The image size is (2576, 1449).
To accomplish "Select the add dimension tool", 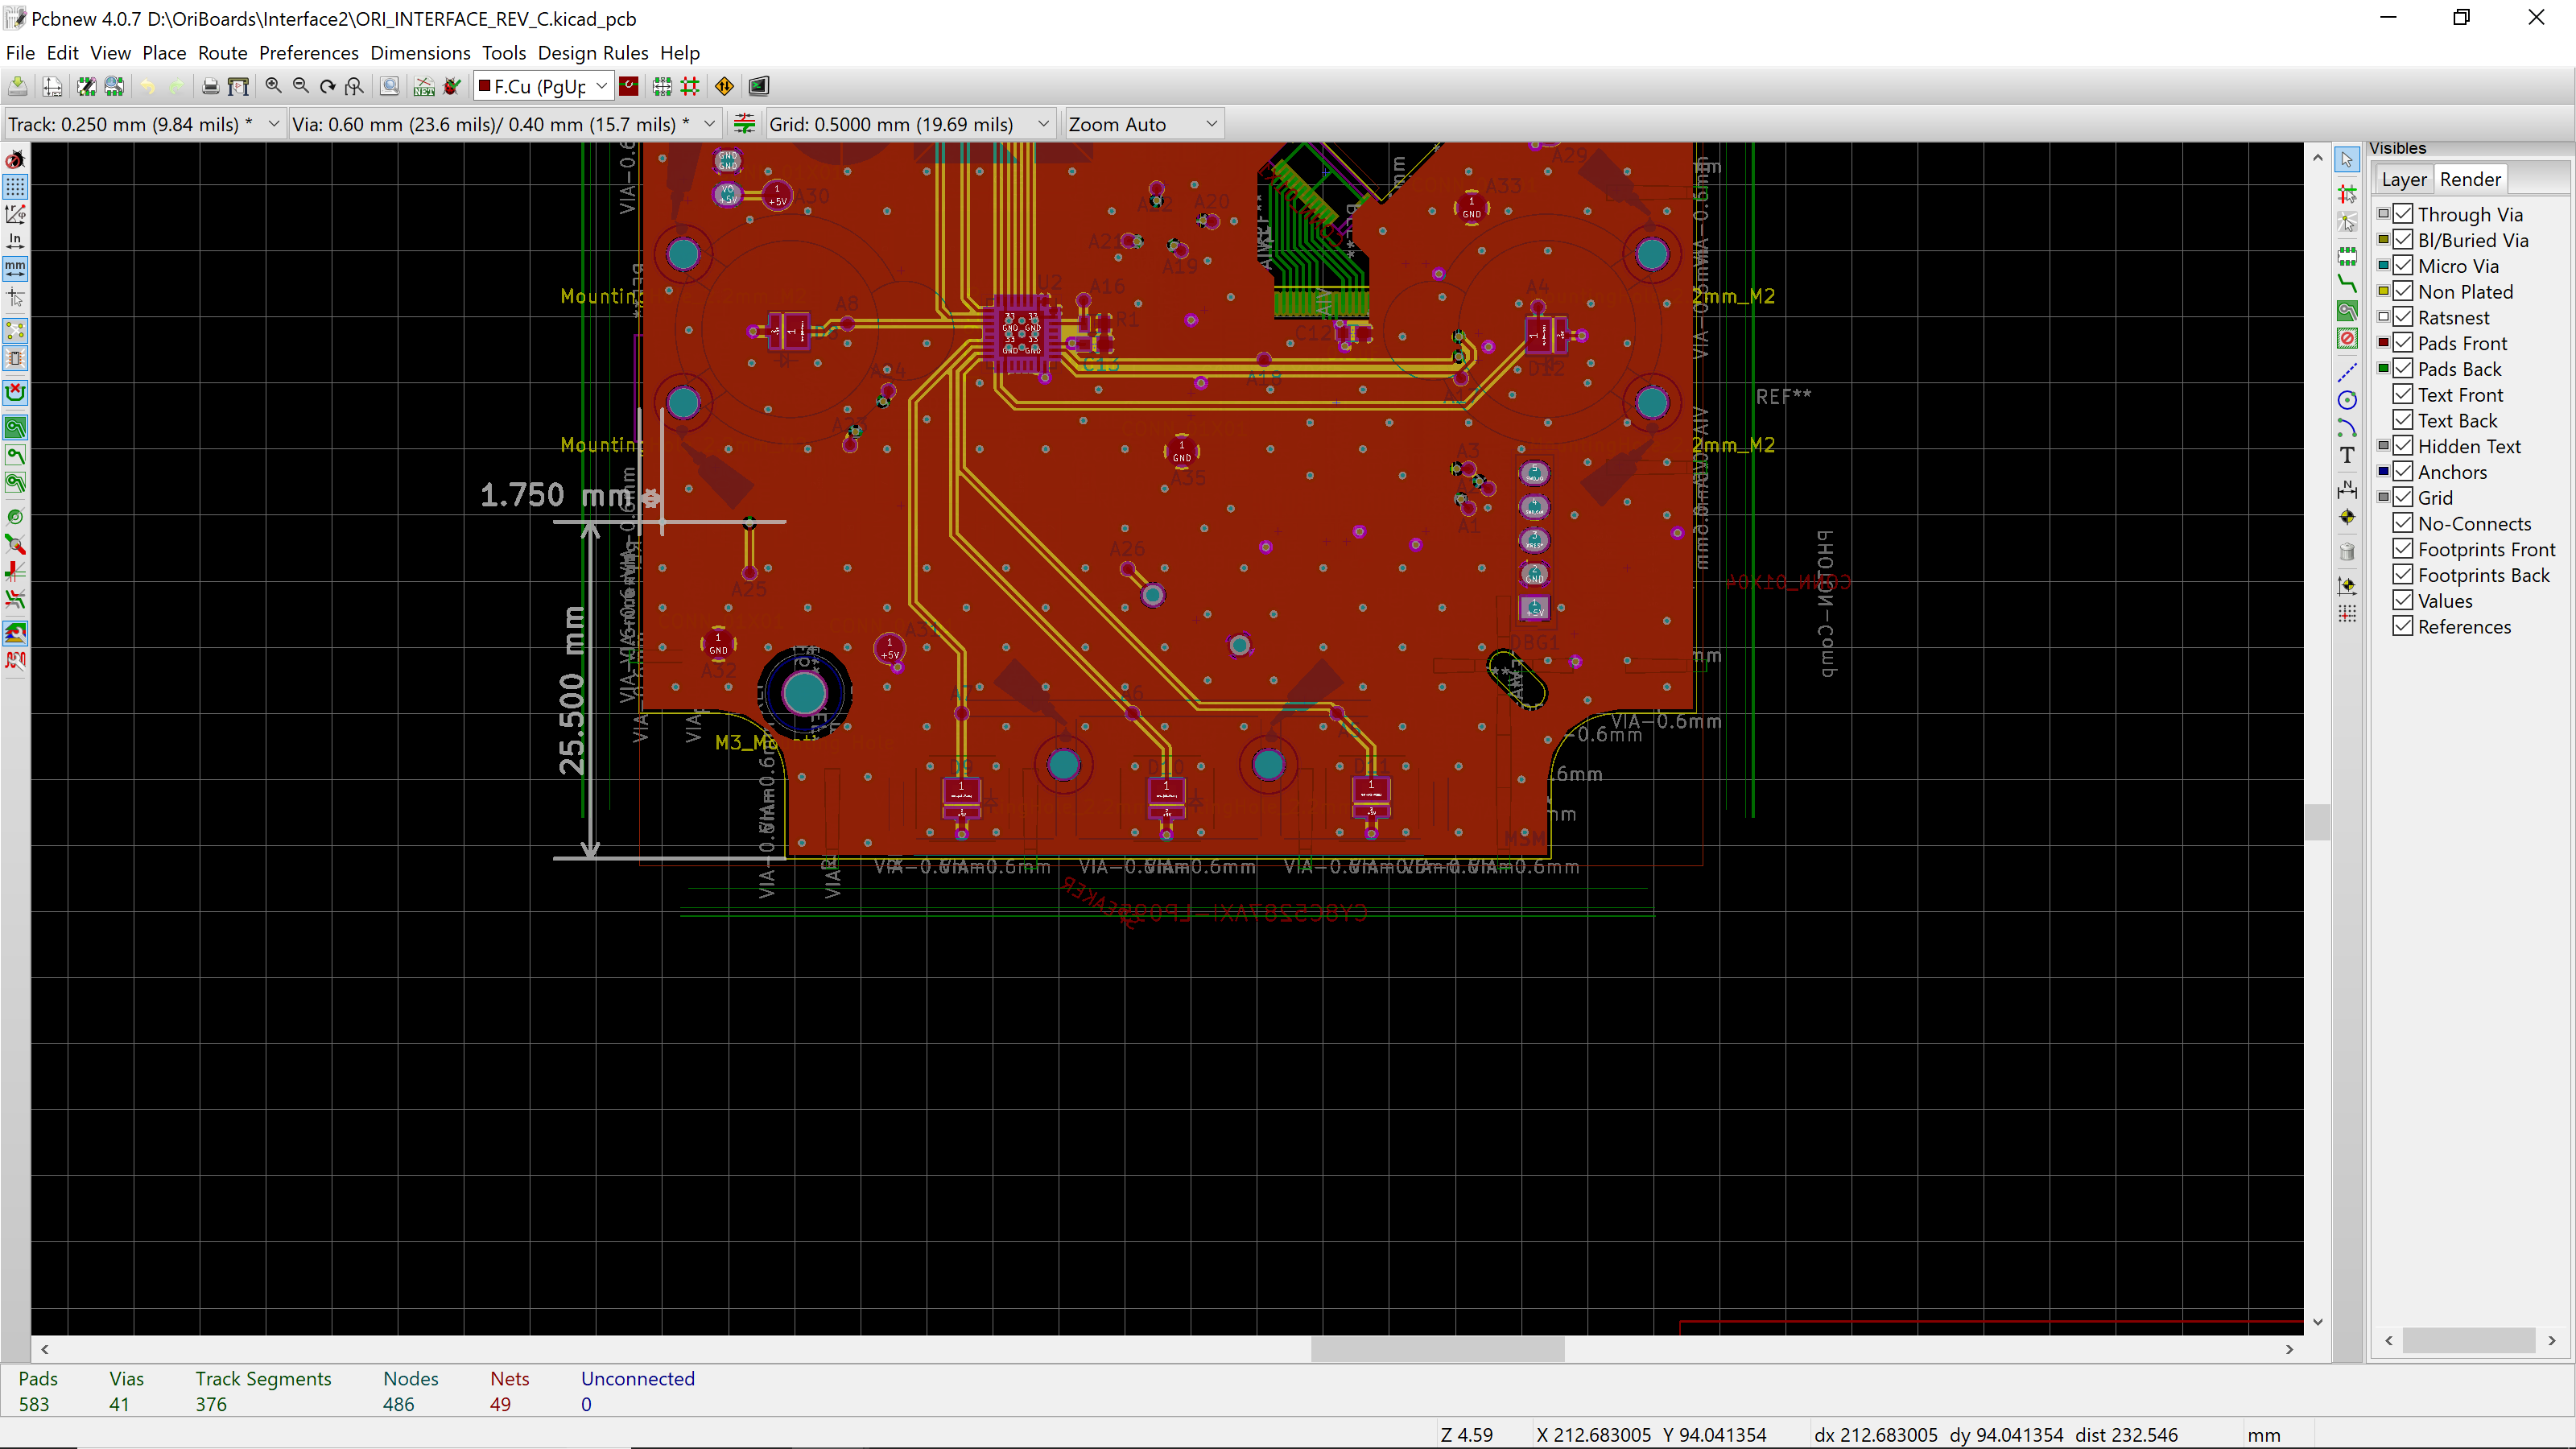I will [x=2347, y=489].
